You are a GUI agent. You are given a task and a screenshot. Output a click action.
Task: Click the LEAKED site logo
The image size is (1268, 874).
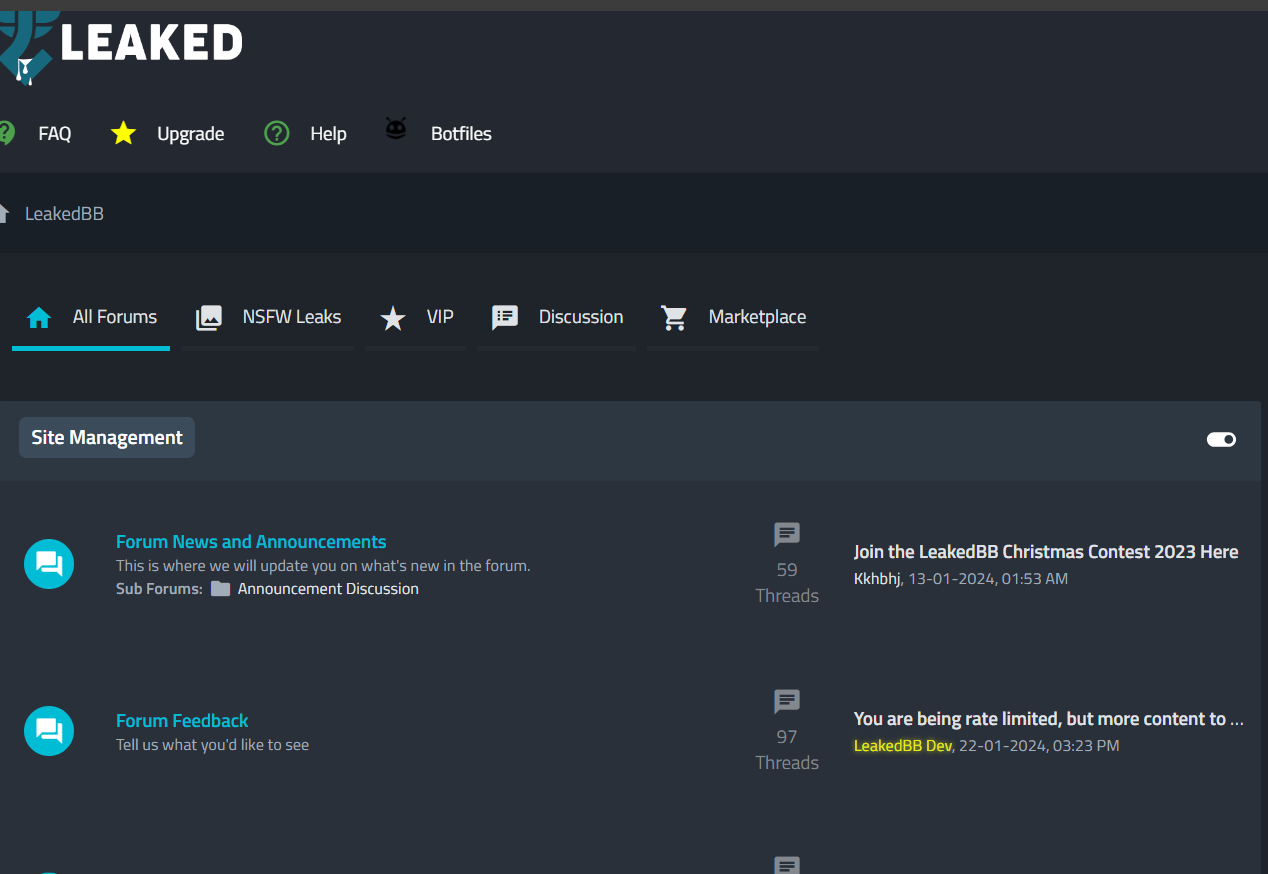coord(121,47)
